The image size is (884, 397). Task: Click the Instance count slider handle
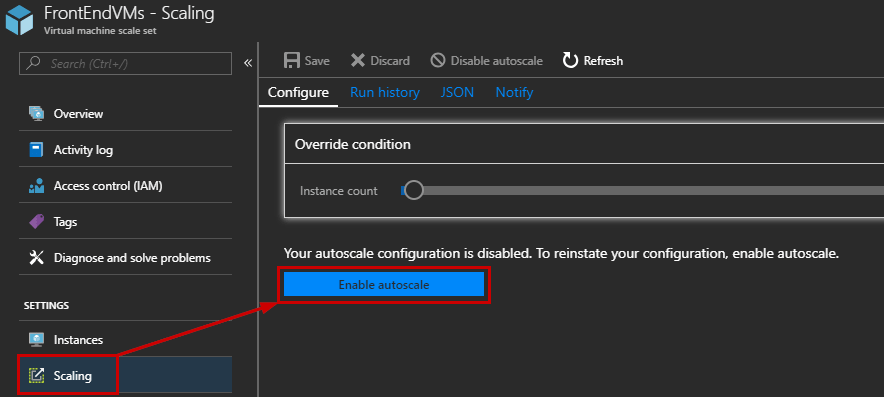tap(414, 191)
